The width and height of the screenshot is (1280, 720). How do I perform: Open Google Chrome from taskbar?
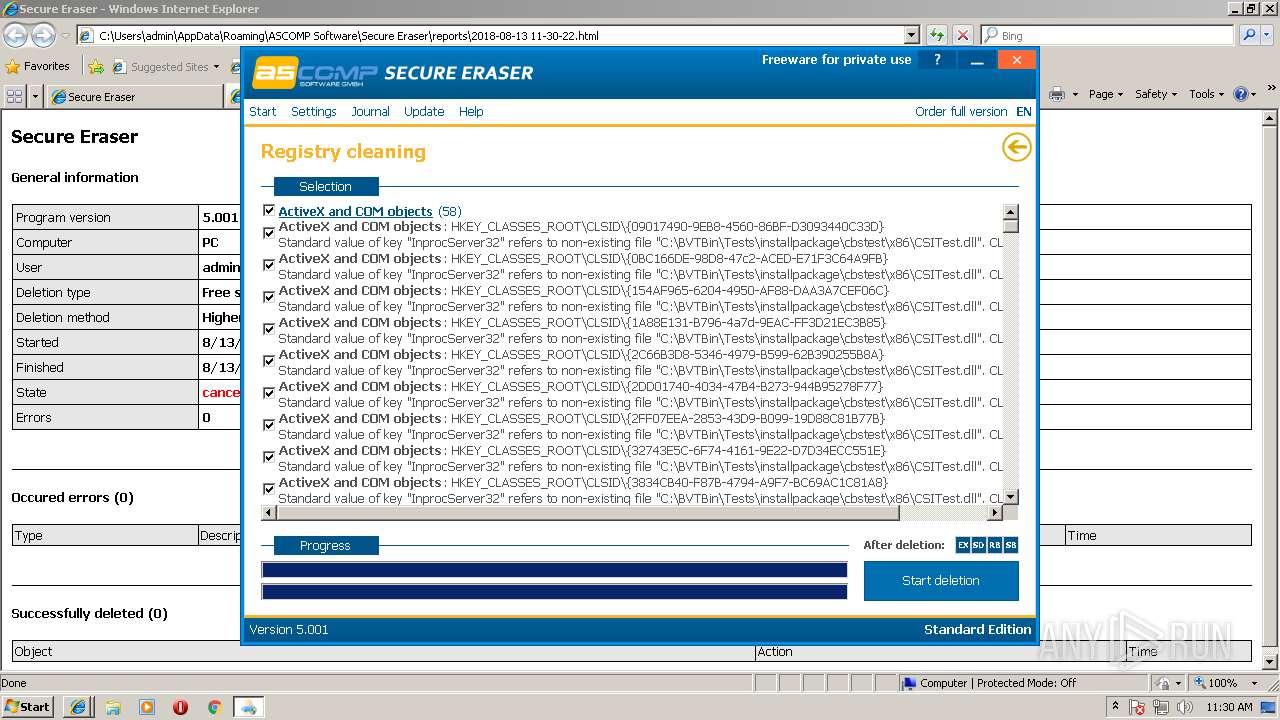(x=214, y=707)
